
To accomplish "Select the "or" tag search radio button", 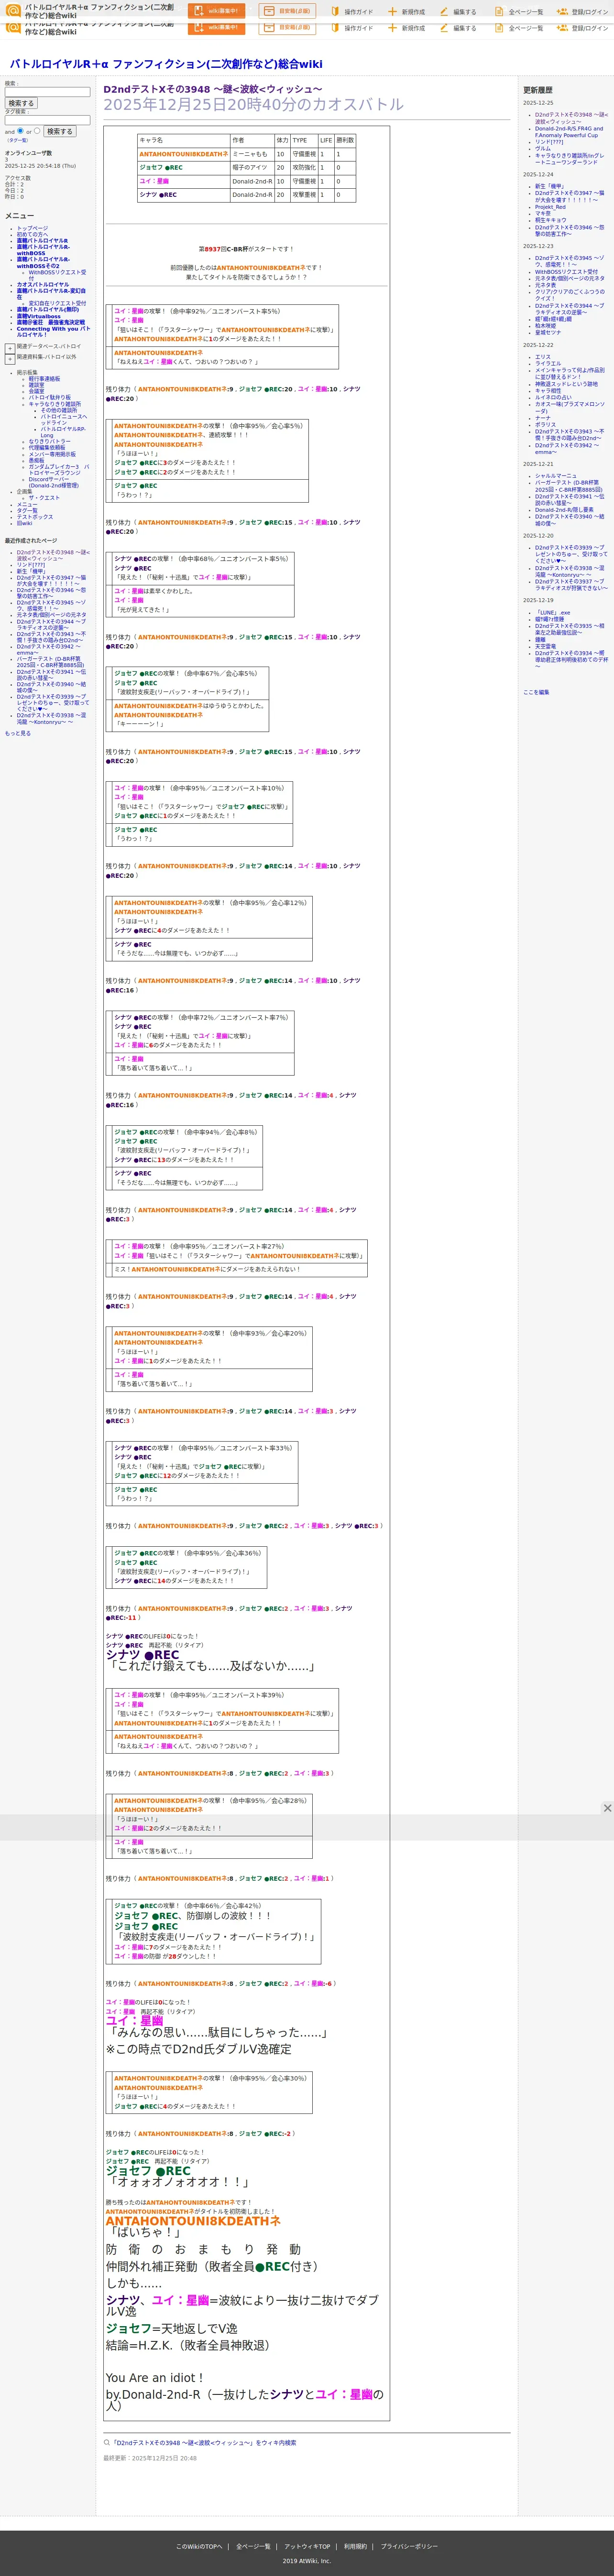I will click(x=37, y=131).
